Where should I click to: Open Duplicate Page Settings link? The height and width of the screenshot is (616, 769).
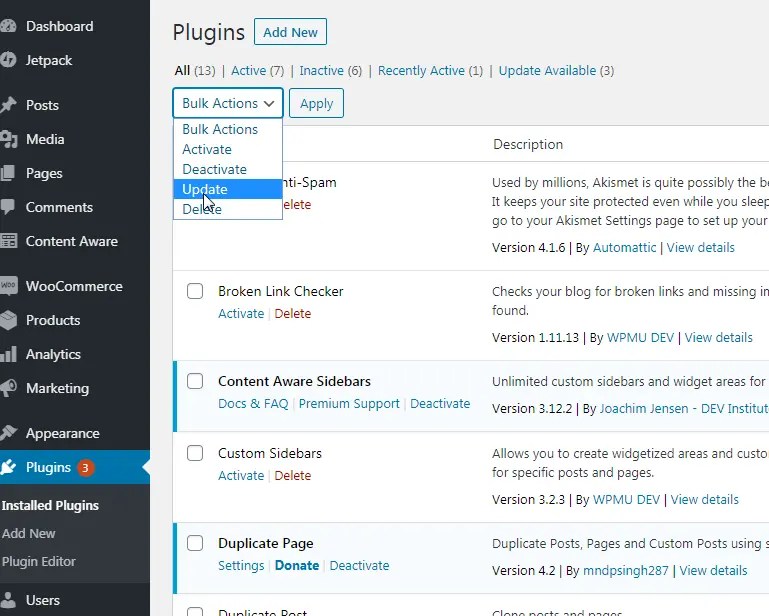[241, 565]
